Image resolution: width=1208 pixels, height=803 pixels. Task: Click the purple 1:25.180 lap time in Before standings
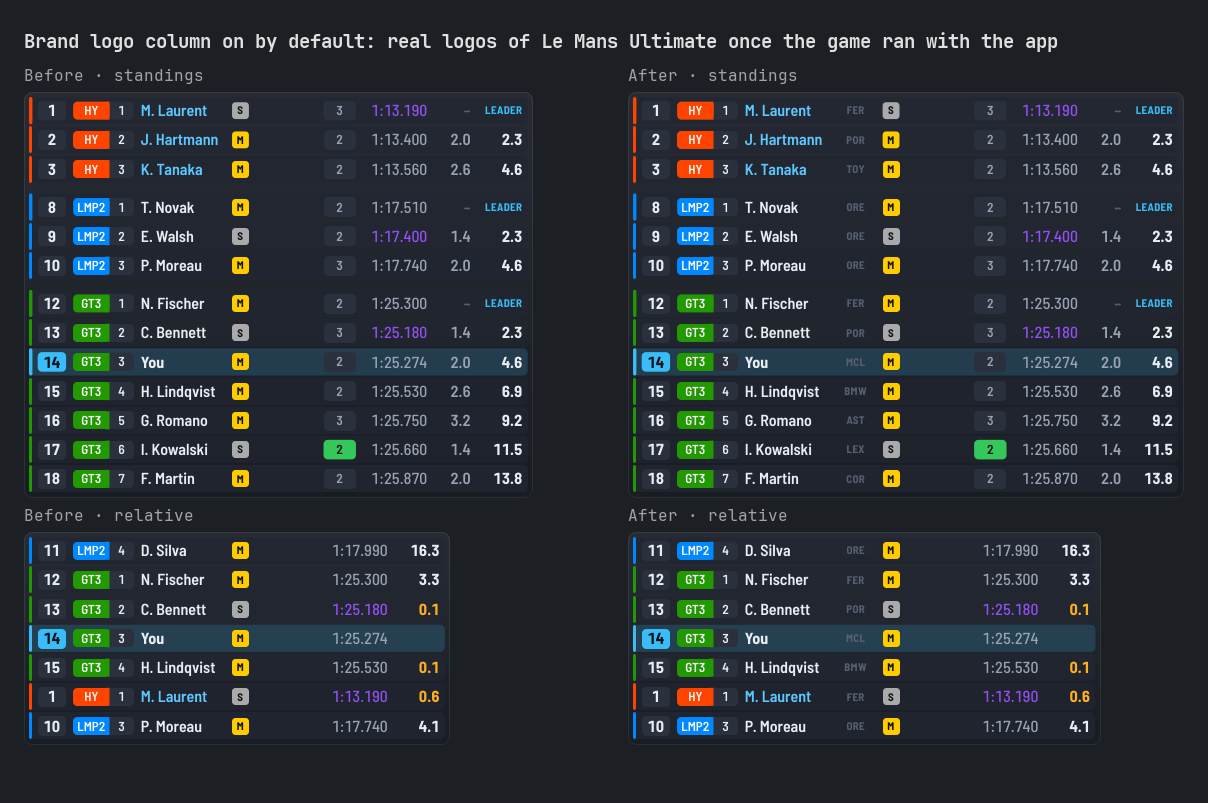click(399, 333)
